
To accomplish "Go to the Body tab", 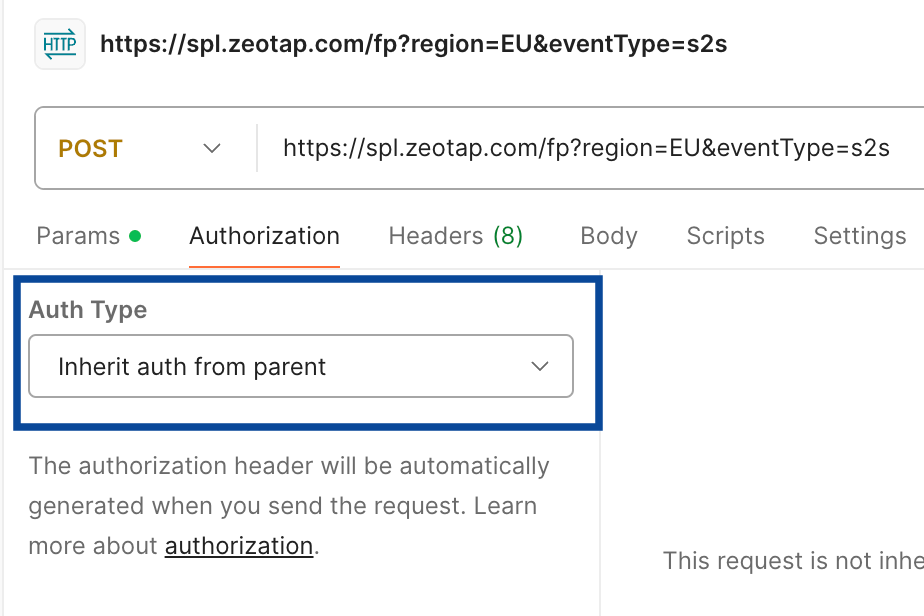I will point(608,236).
